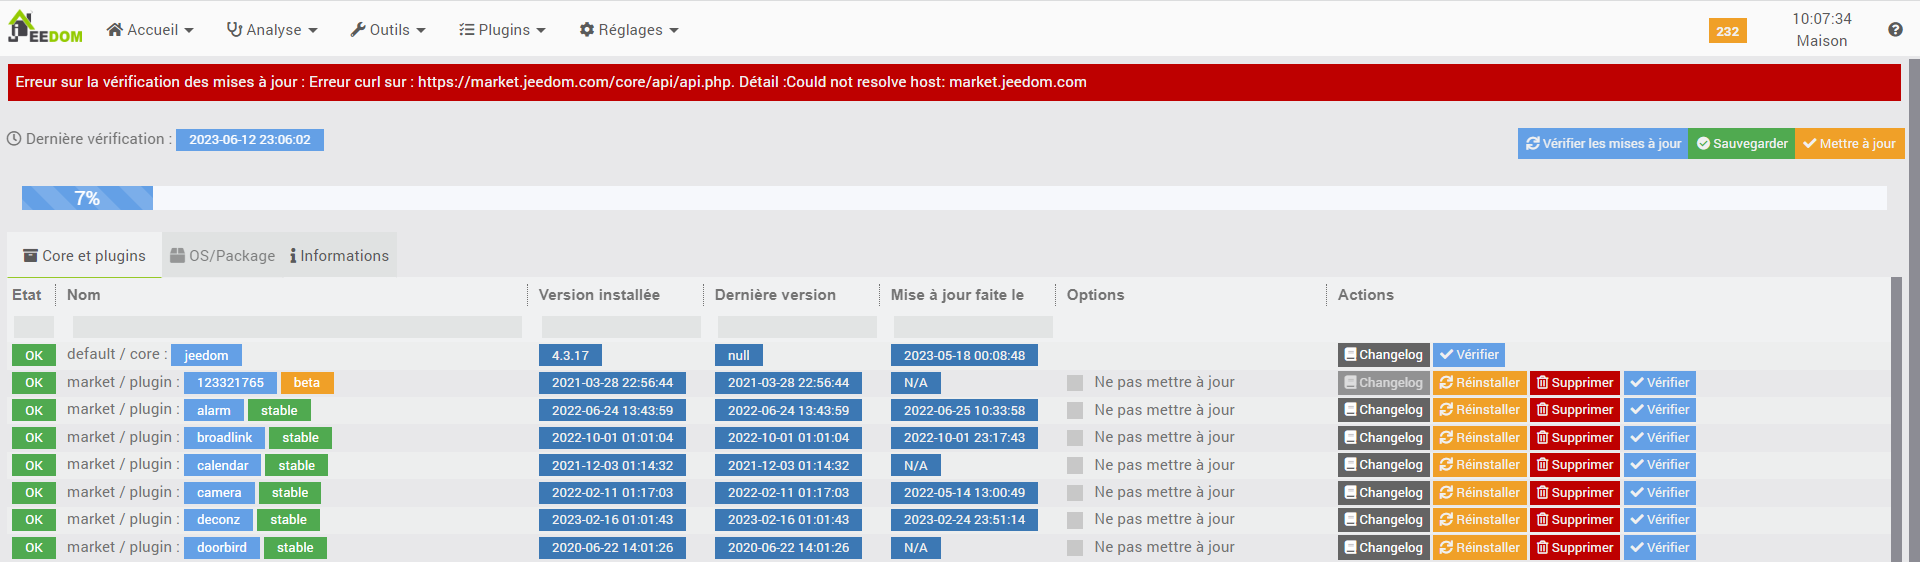1920x562 pixels.
Task: Sort by the Nom column header
Action: tap(84, 295)
